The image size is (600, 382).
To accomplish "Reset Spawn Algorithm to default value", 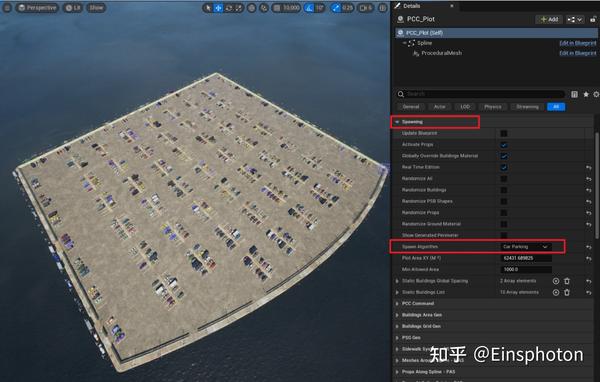I will (589, 247).
